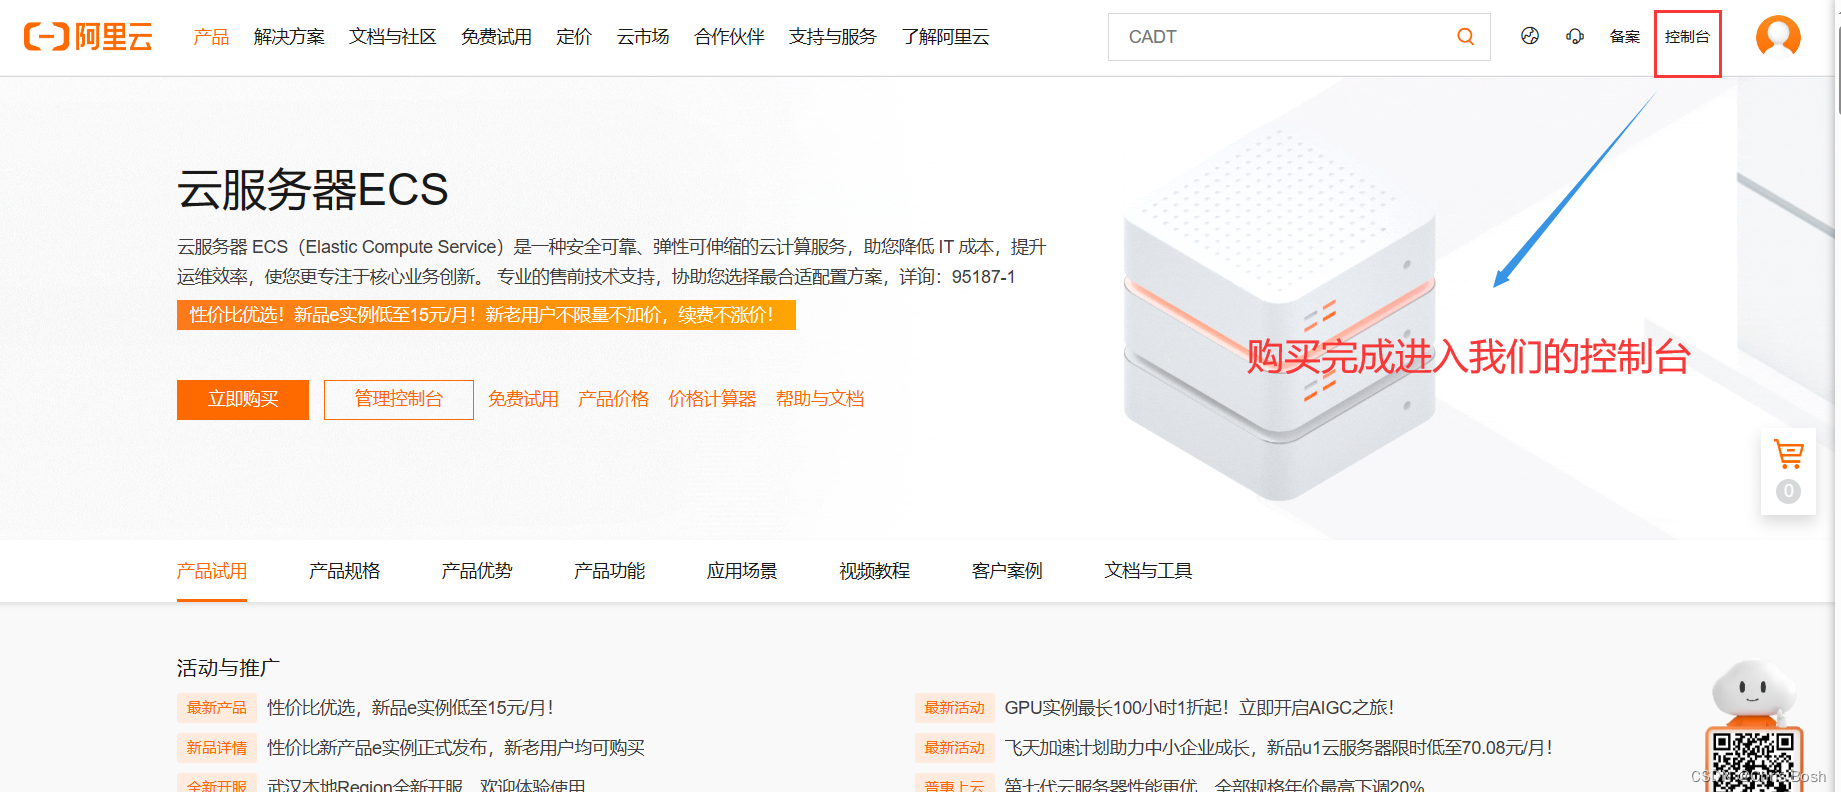
Task: Switch to the 应用场景 tab
Action: (x=742, y=571)
